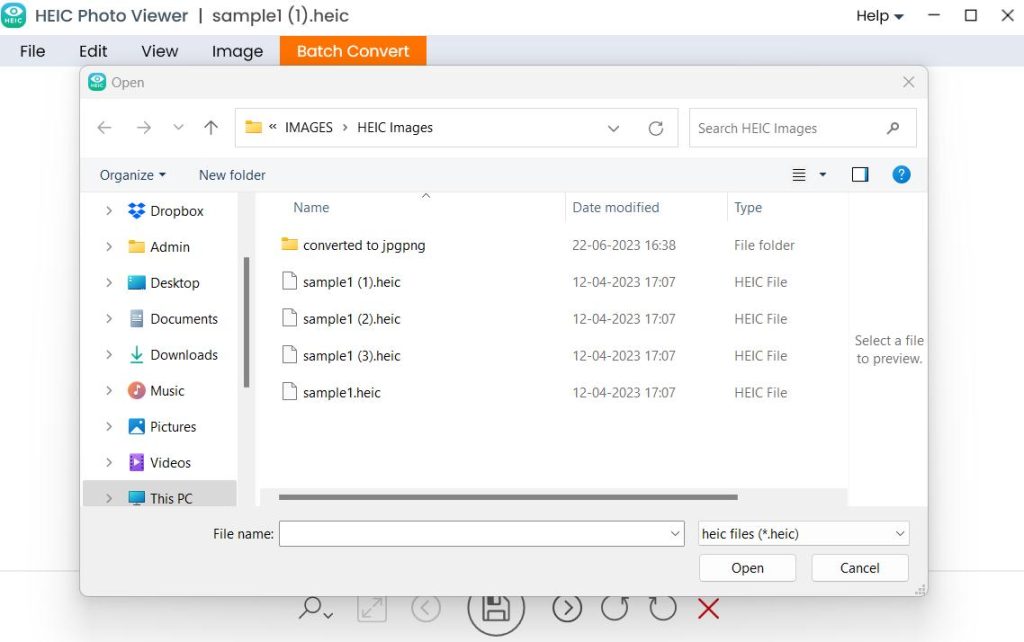The width and height of the screenshot is (1024, 642).
Task: Select the converted to jpgpng folder
Action: tap(353, 245)
